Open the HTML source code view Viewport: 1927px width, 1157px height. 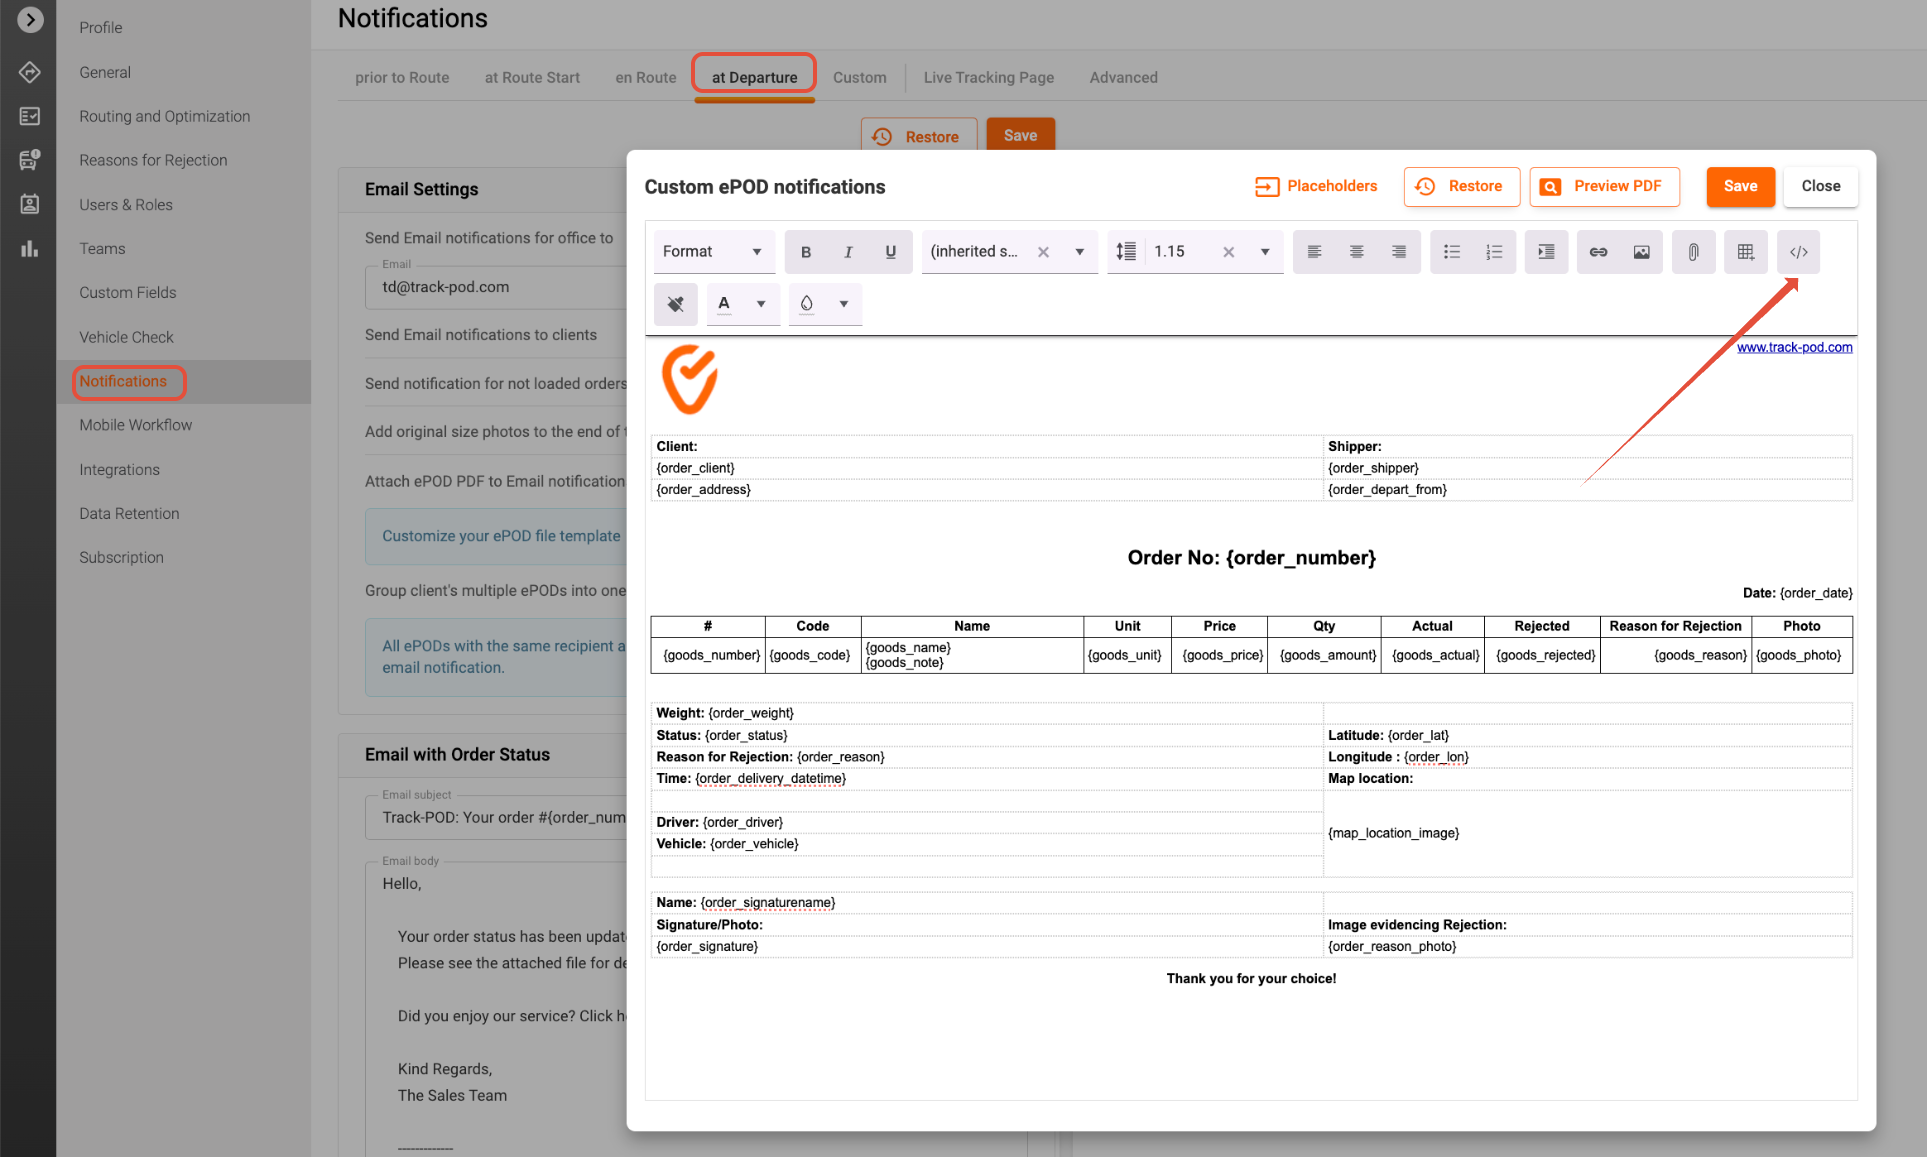[1798, 252]
